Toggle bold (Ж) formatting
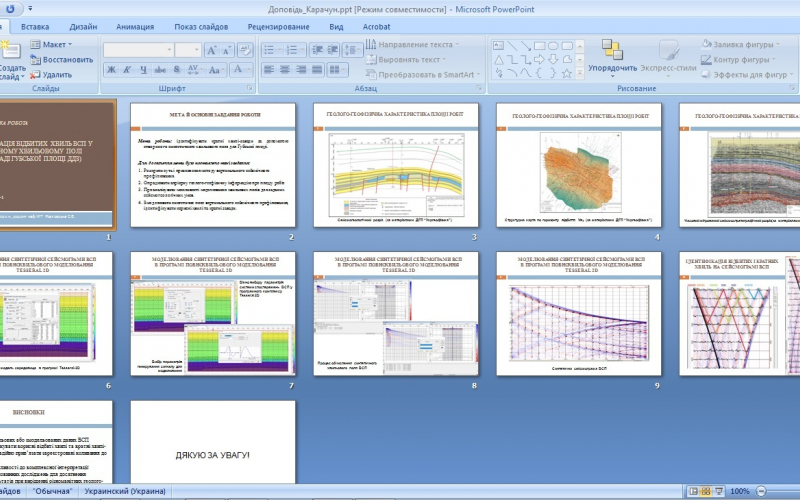 (x=111, y=70)
